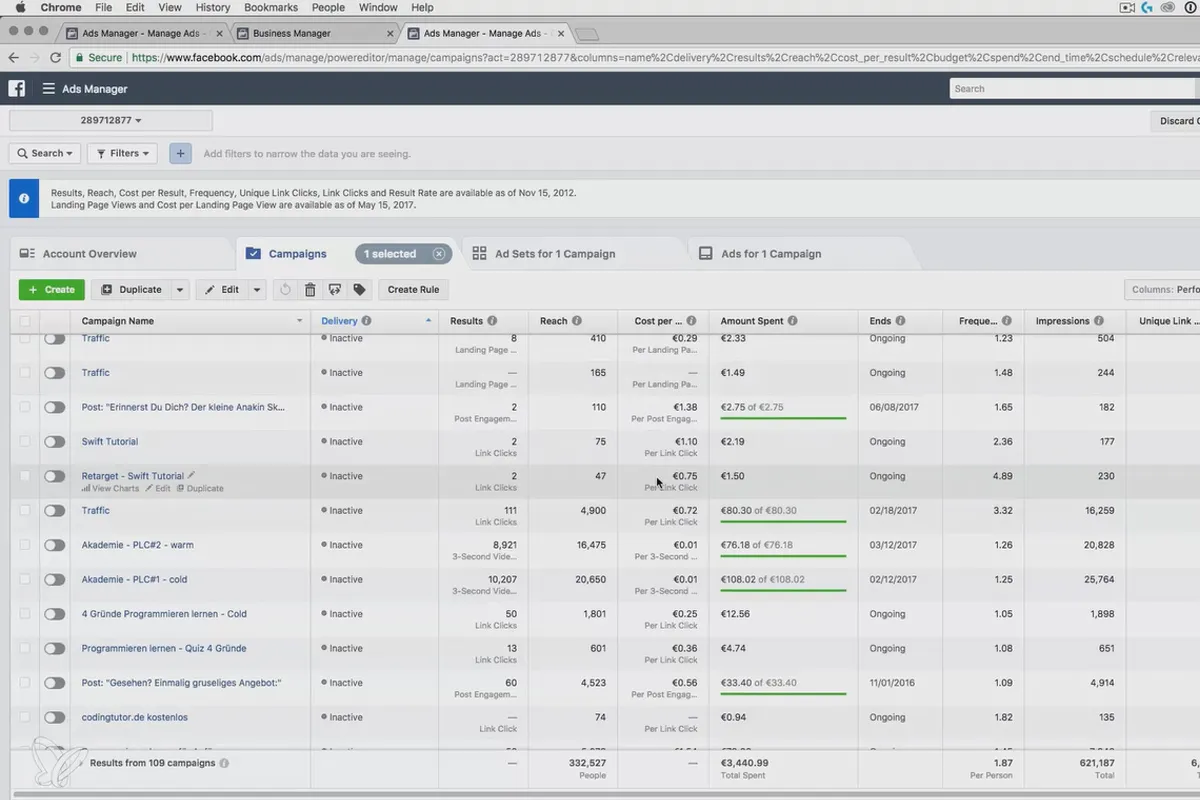Click the blue plus add-filter icon
Image resolution: width=1200 pixels, height=800 pixels.
(x=180, y=153)
